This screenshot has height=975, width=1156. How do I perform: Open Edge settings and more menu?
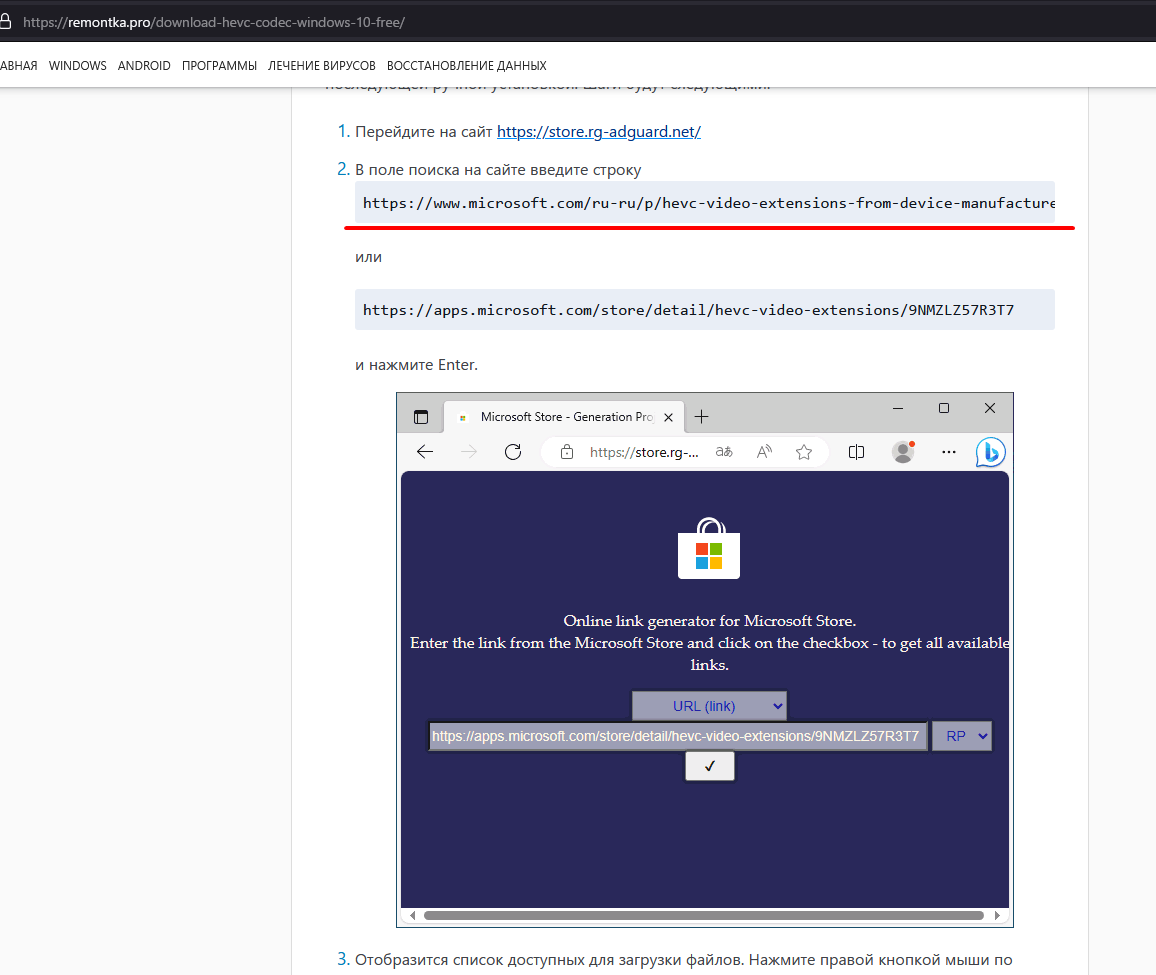[x=949, y=452]
